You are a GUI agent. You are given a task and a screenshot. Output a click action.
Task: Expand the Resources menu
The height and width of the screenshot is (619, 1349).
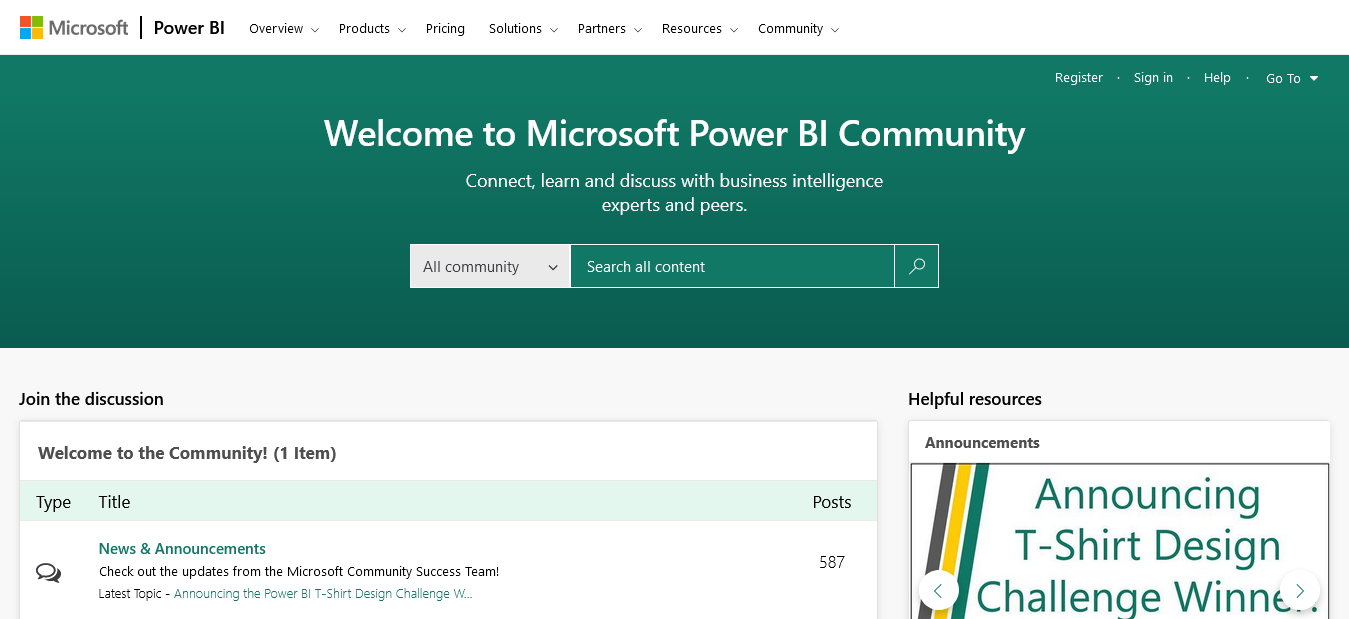[700, 29]
